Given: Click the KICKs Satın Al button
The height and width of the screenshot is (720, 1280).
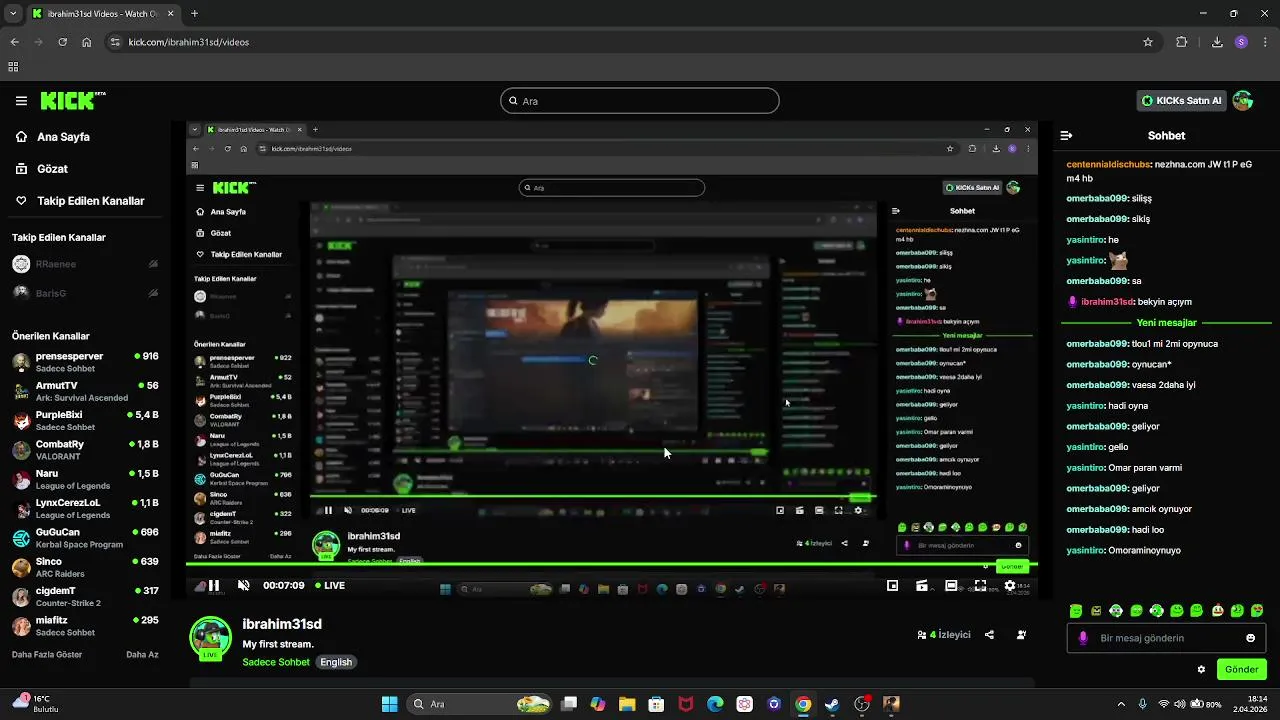Looking at the screenshot, I should tap(1182, 101).
